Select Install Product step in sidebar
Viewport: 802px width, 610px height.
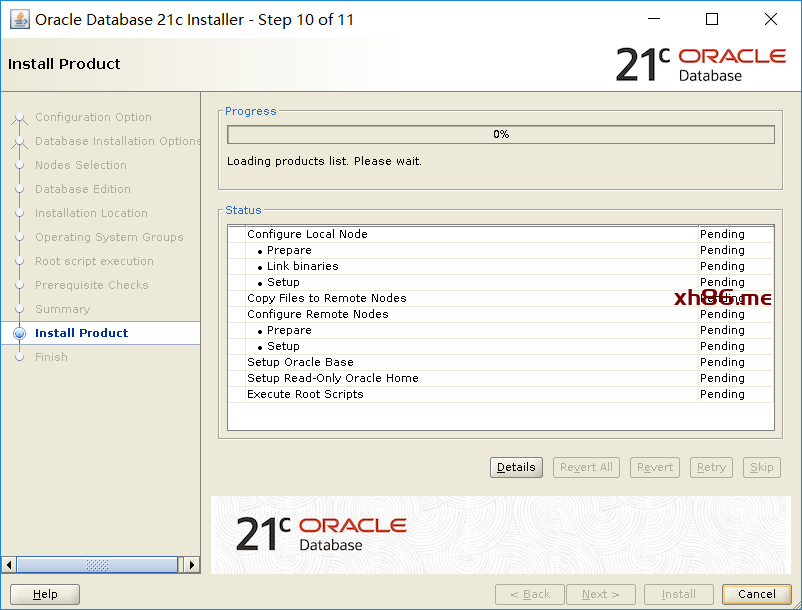pyautogui.click(x=81, y=333)
